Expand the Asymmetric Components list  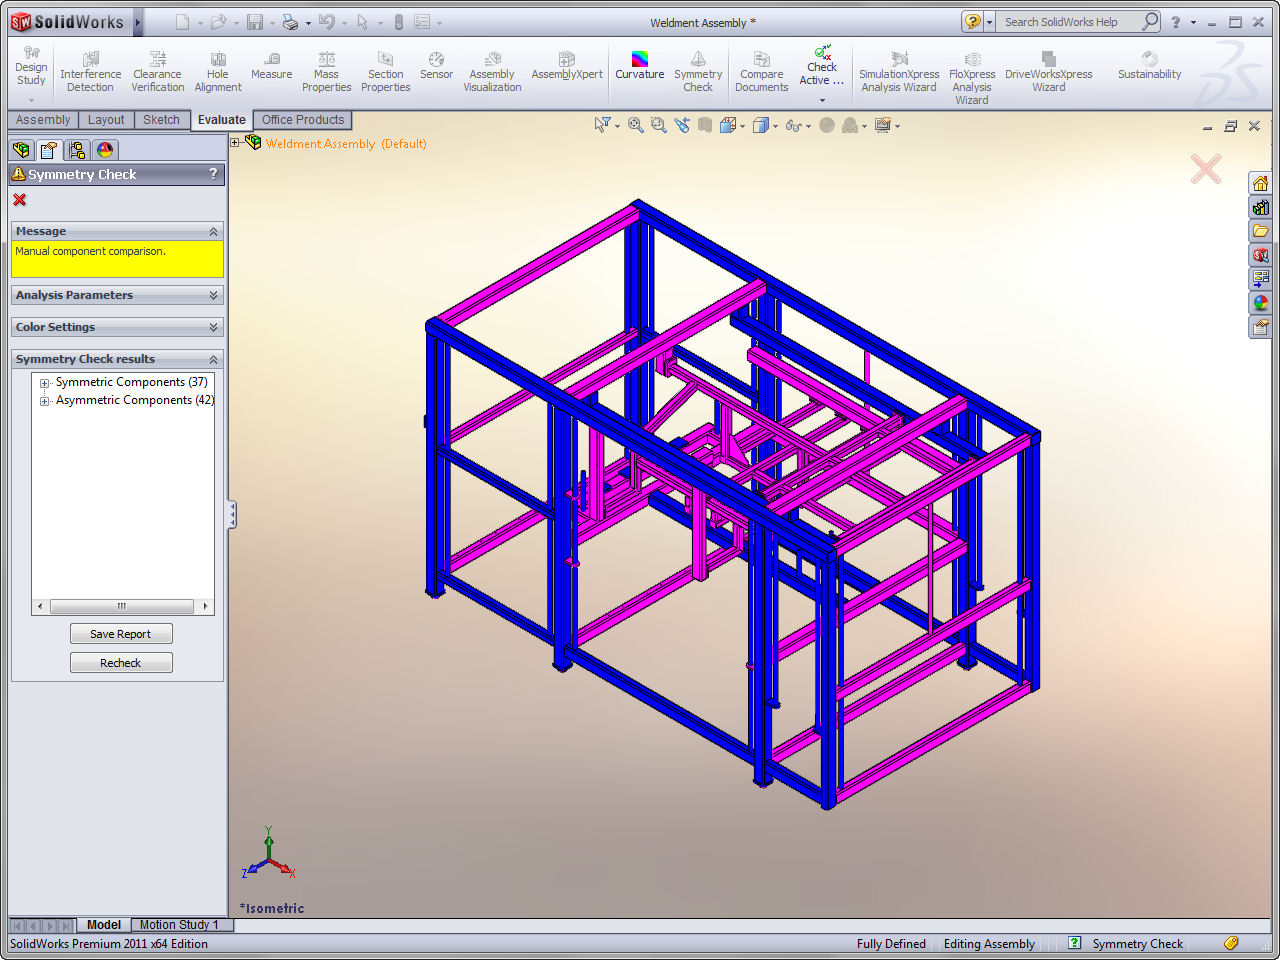[x=43, y=400]
